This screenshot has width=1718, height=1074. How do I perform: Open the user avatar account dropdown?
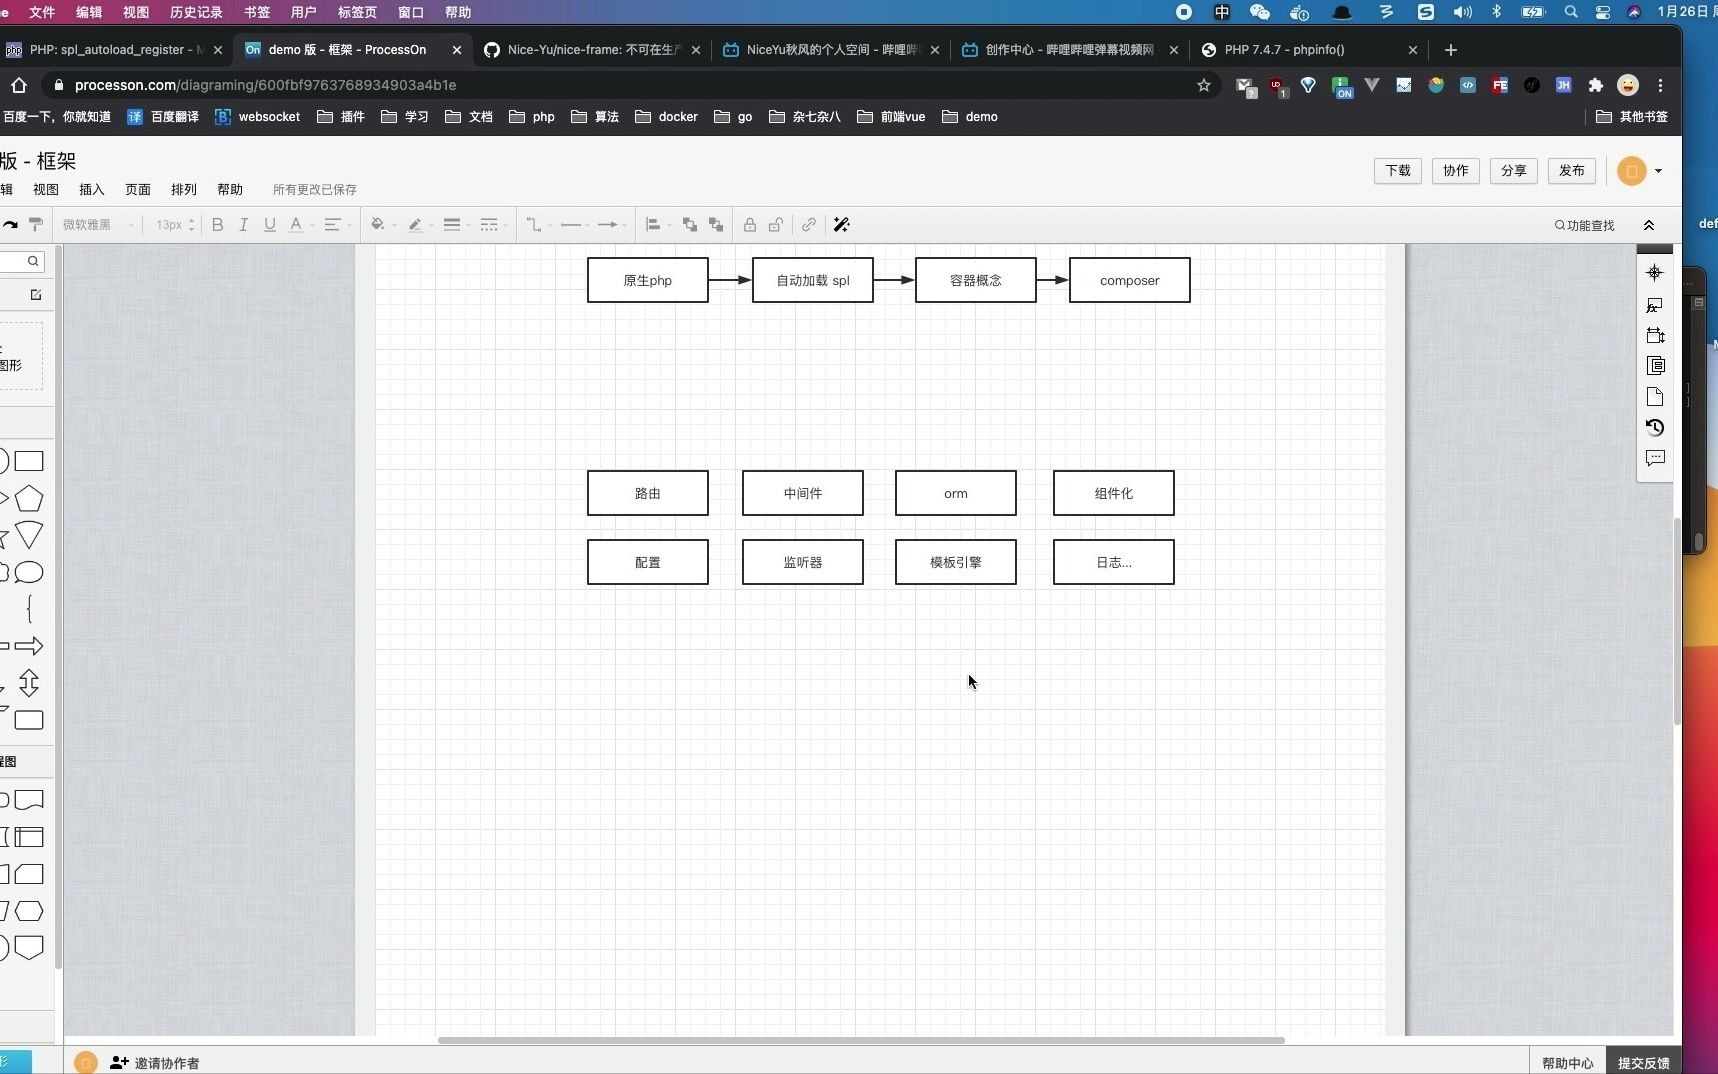click(x=1640, y=171)
